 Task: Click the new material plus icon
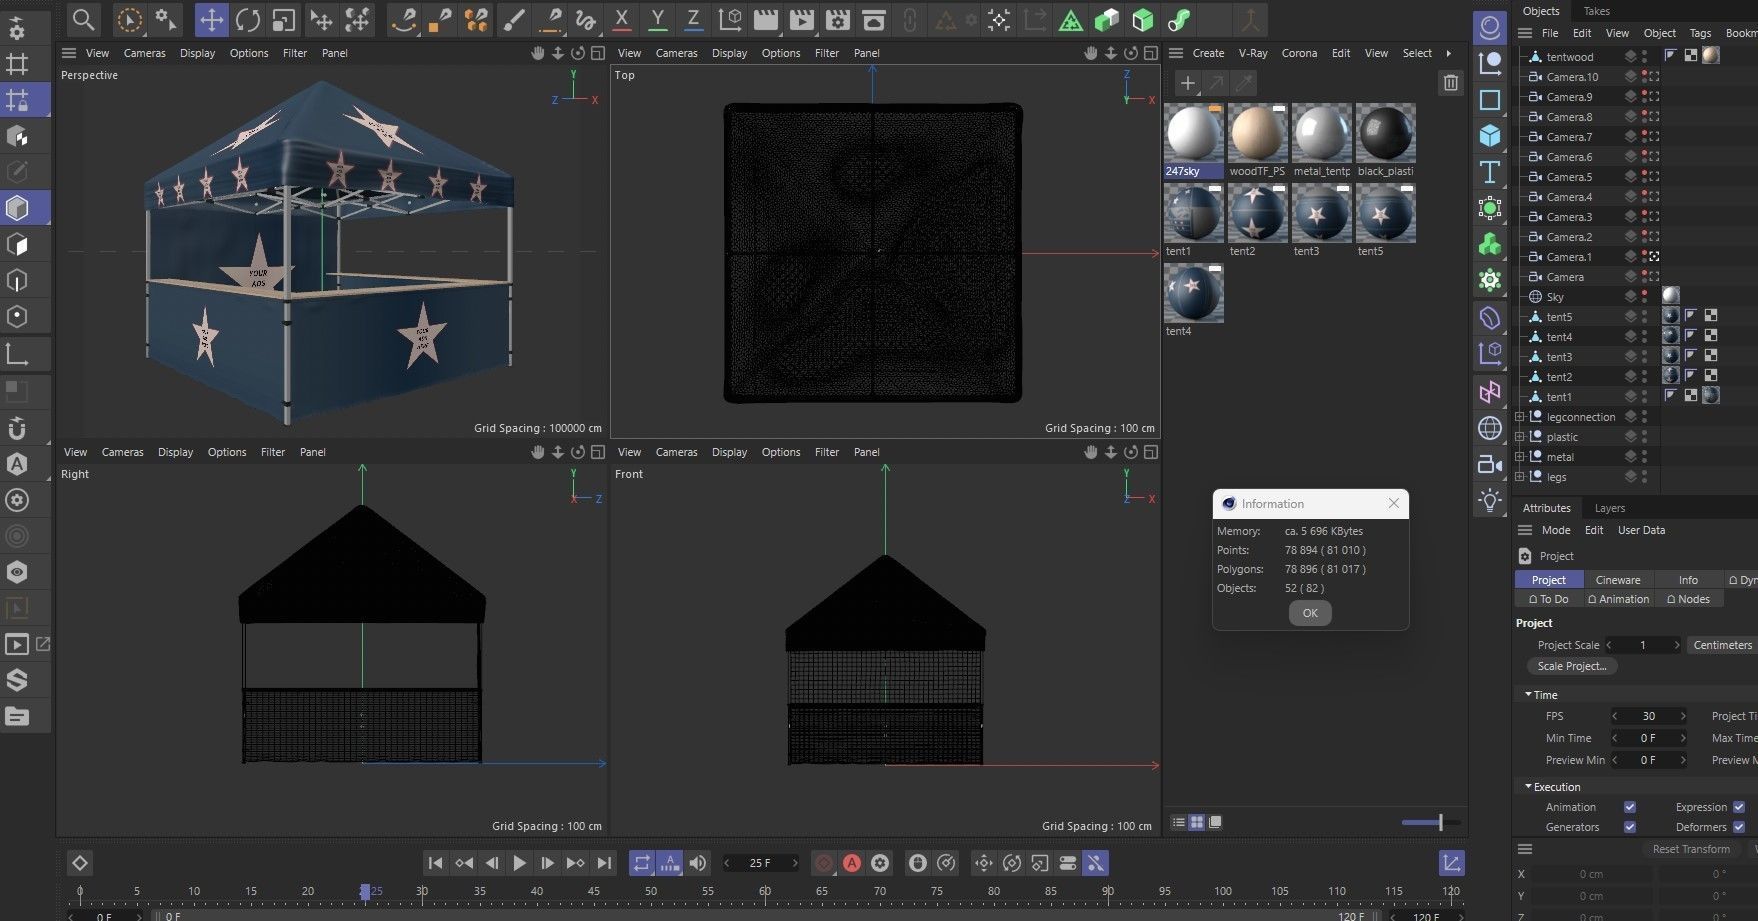pos(1187,83)
